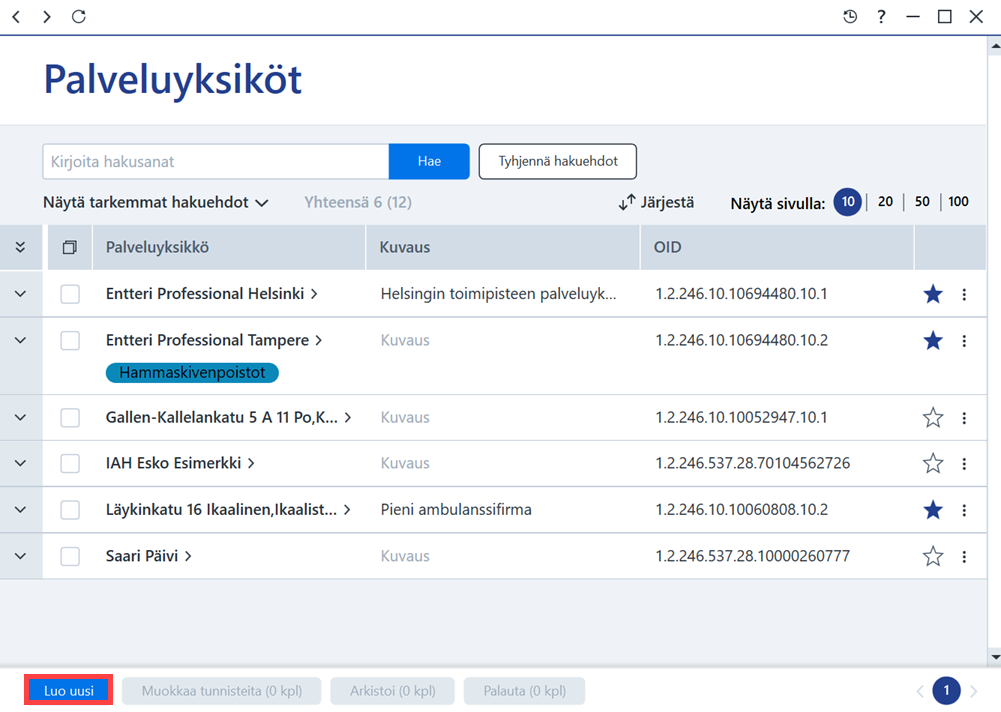Show 100 items per page
Viewport: 1001px width, 712px height.
point(958,202)
